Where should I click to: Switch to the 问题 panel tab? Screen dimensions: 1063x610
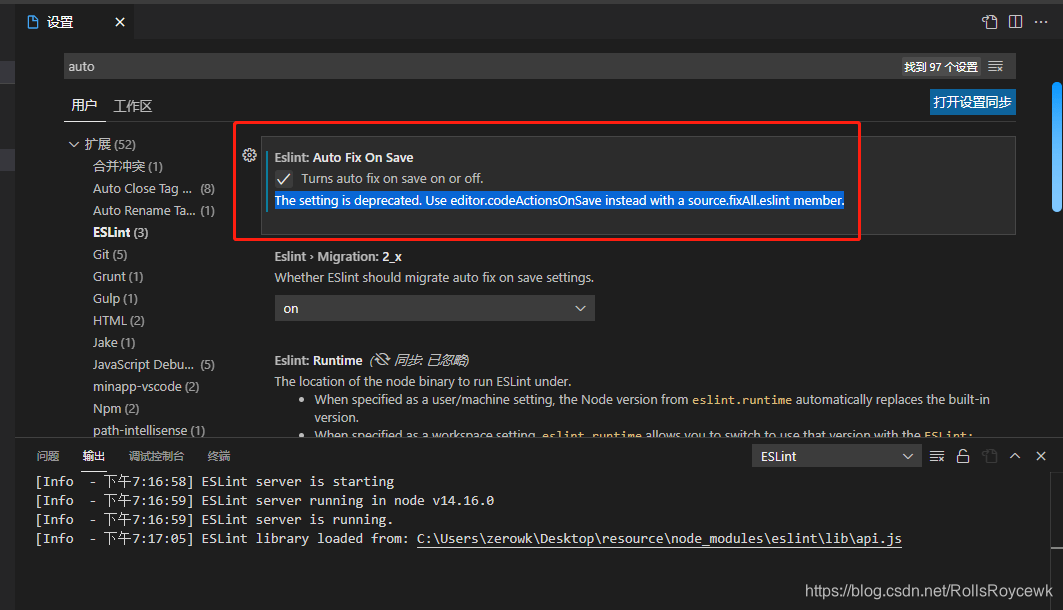(47, 456)
